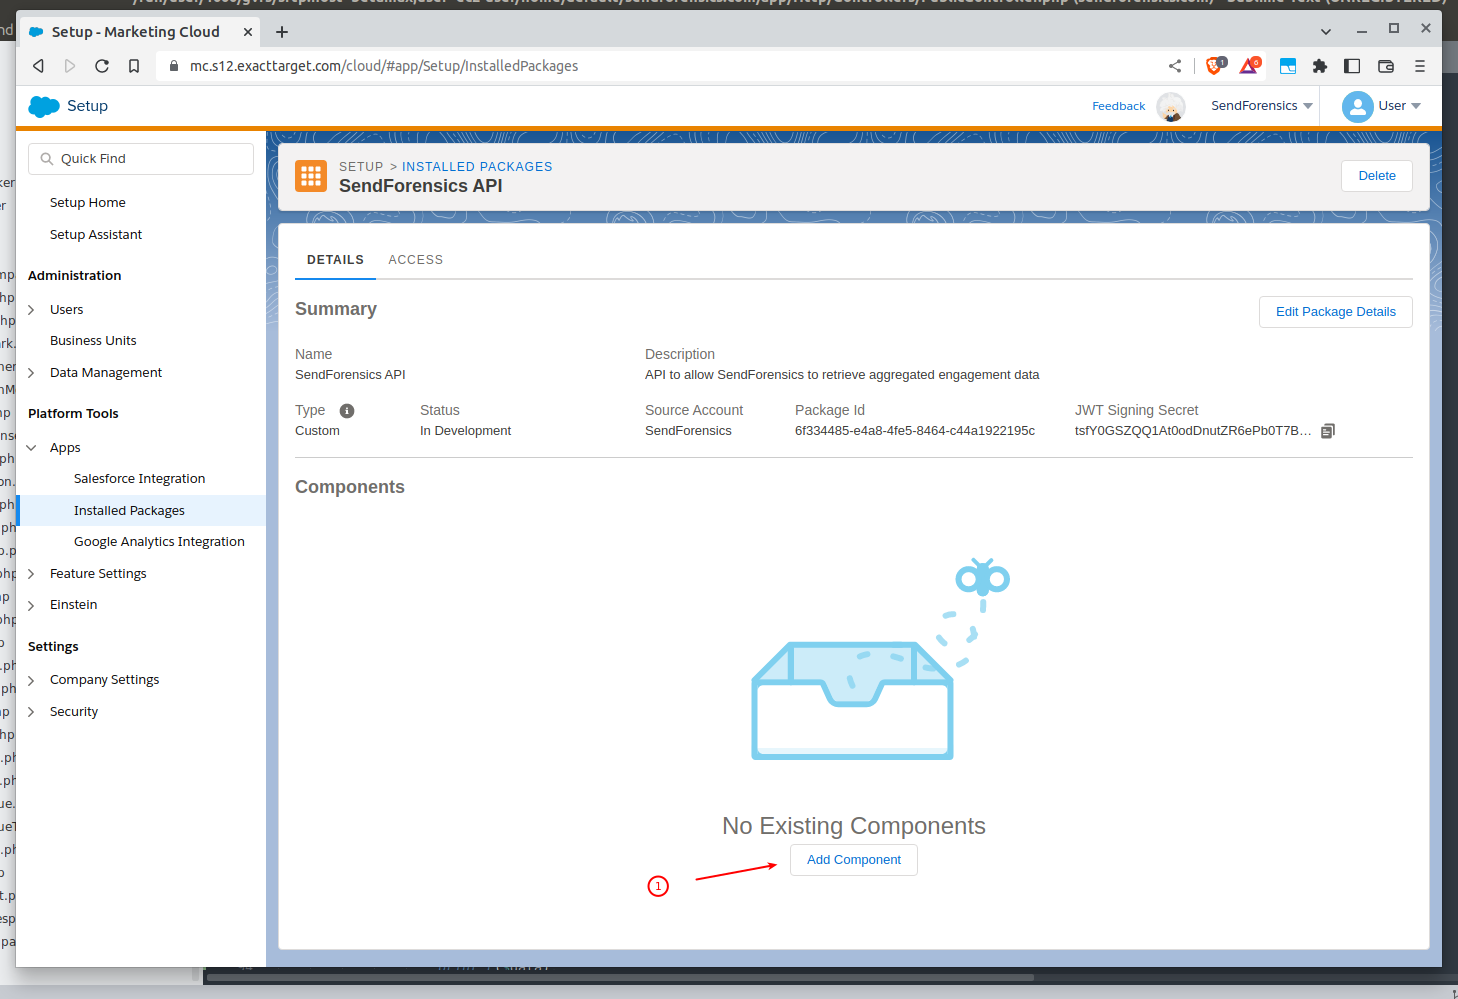Select the Setup - Marketing Cloud browser tab
The width and height of the screenshot is (1458, 999).
coord(138,32)
